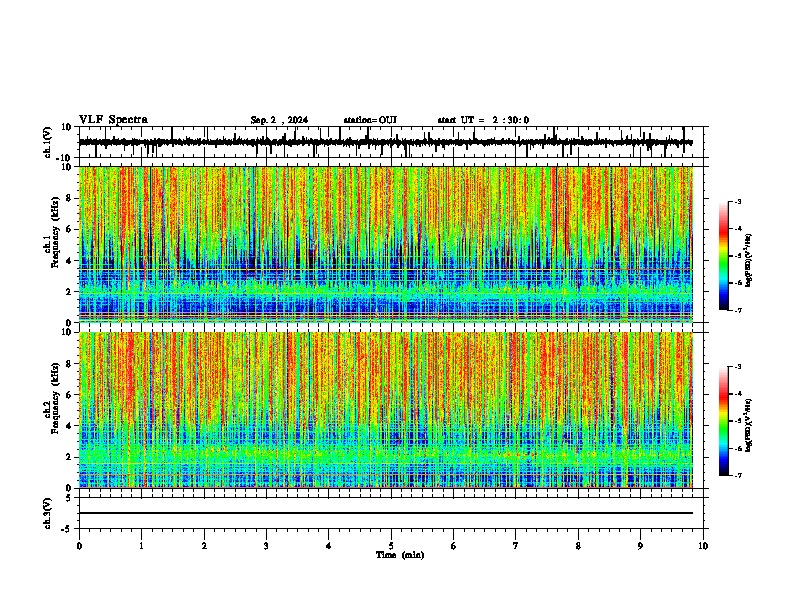Click the flat ch.3 voltage trace line
Screen dimensions: 792x612
click(x=385, y=513)
